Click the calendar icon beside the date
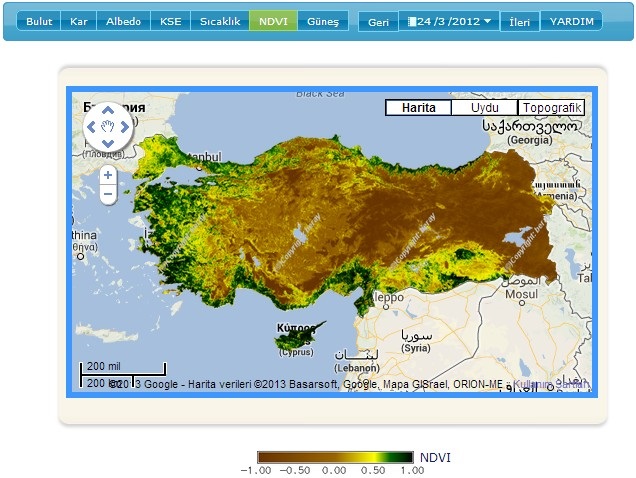Viewport: 636px width, 478px height. point(411,22)
